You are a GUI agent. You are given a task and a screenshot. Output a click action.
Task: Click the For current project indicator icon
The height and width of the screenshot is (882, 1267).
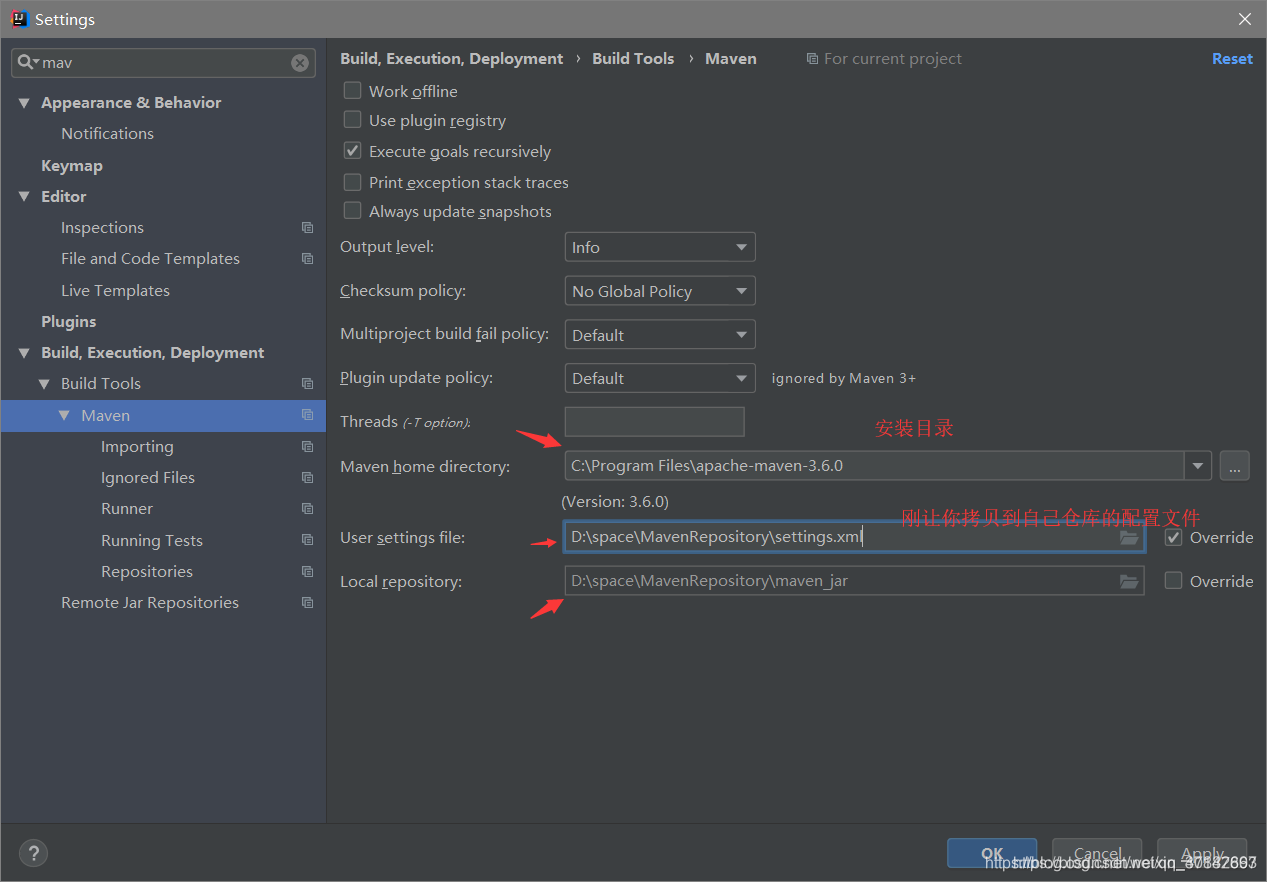[812, 59]
